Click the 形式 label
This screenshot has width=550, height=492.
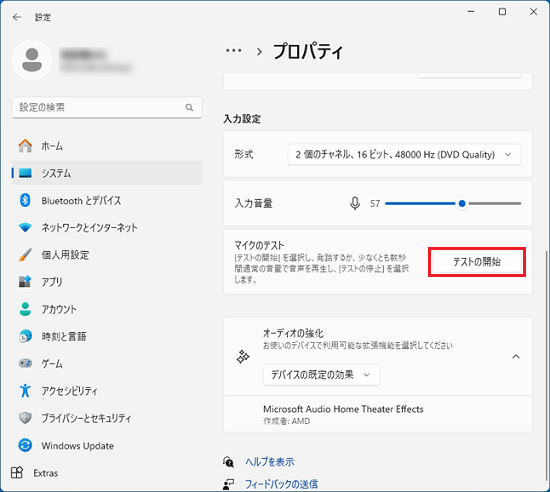(244, 154)
